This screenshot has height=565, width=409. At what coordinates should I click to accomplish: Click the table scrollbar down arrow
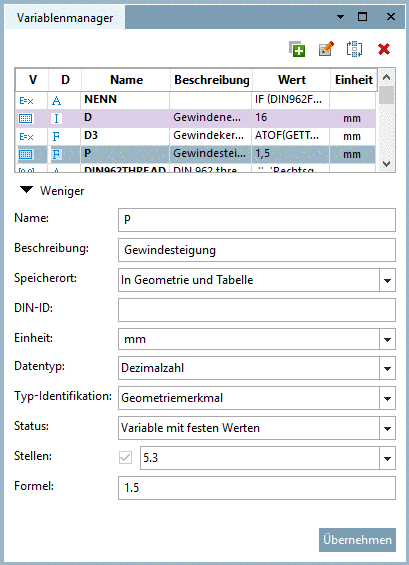pos(386,164)
